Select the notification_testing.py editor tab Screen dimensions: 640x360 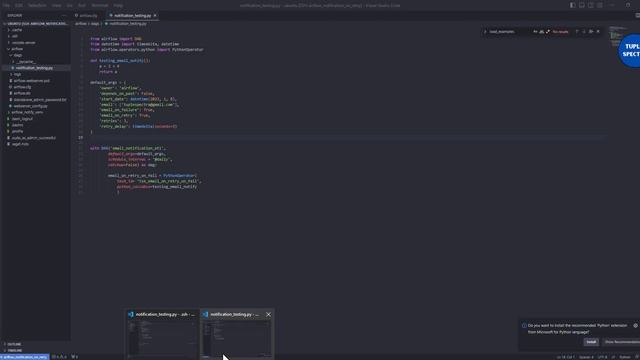click(132, 16)
